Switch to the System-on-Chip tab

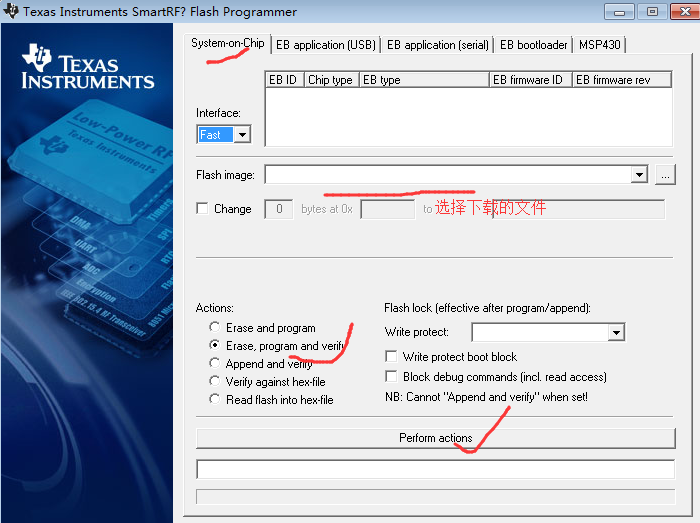tap(228, 44)
